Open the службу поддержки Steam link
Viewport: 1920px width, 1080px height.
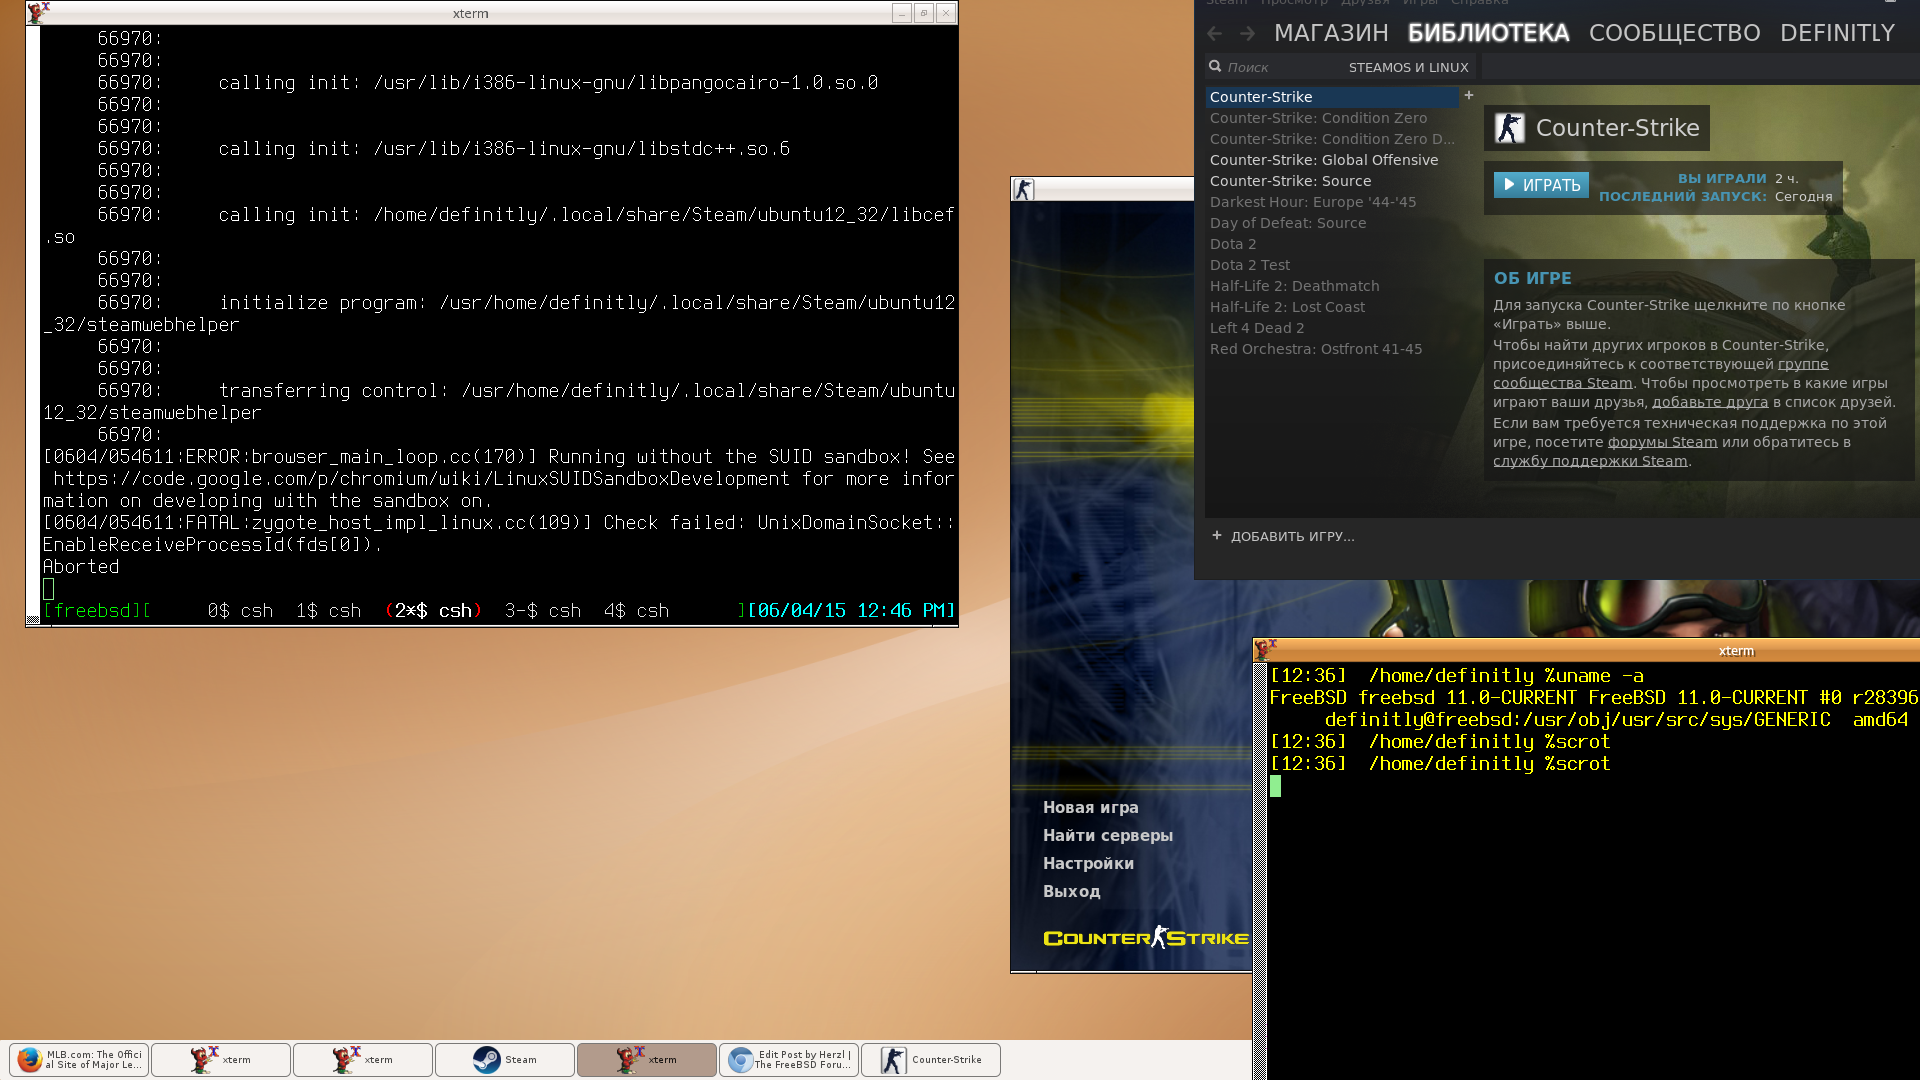click(x=1590, y=461)
